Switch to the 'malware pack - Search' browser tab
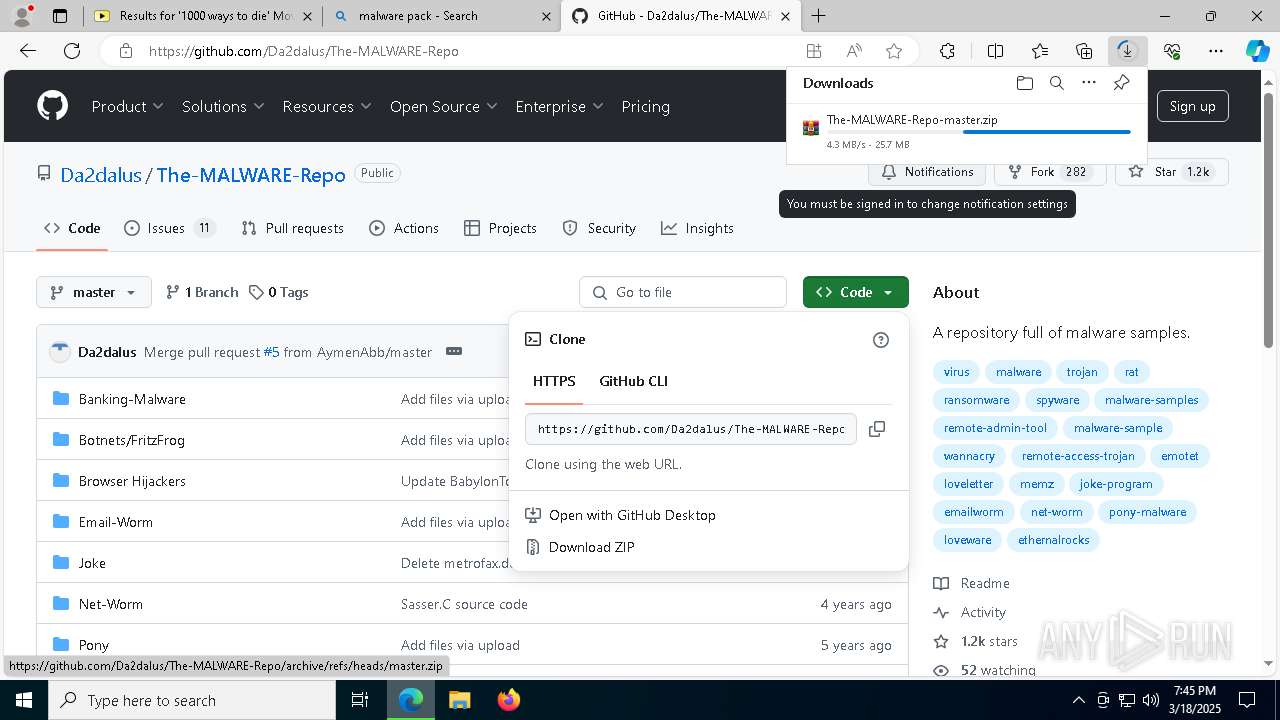1280x720 pixels. coord(442,16)
